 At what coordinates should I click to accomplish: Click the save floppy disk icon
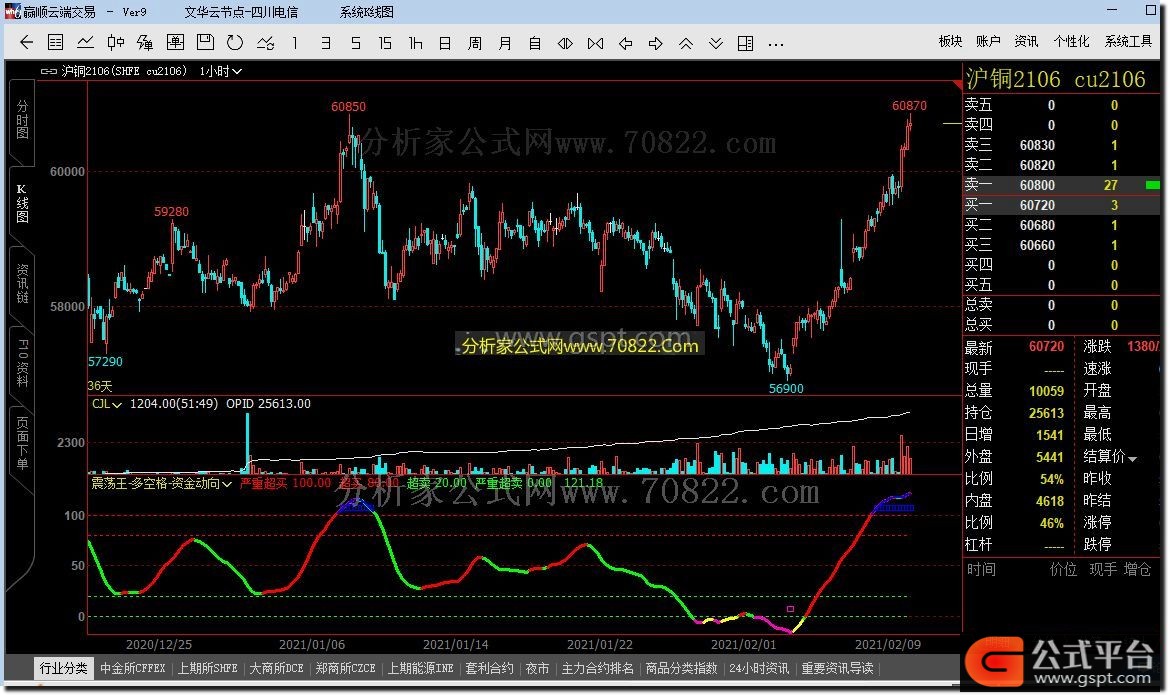pos(205,43)
